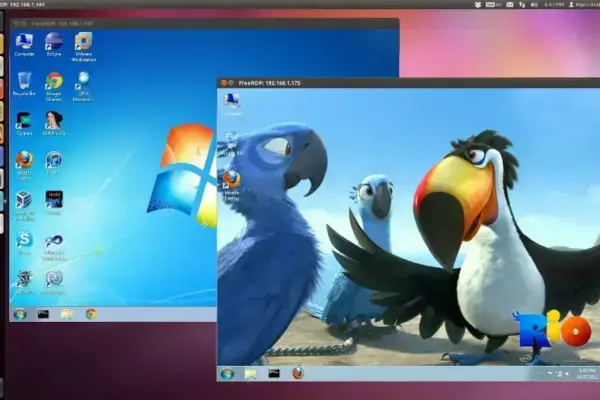Open the command prompt in the left window's taskbar

[43, 314]
